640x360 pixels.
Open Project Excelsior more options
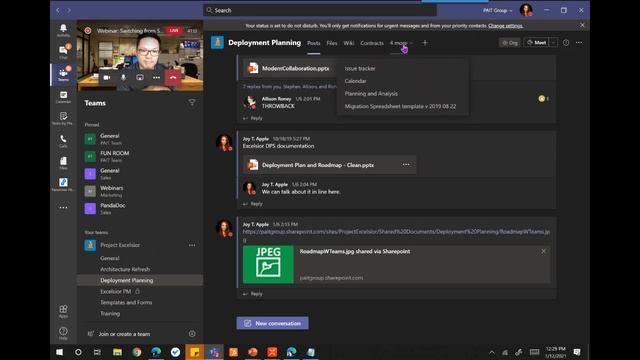point(192,245)
